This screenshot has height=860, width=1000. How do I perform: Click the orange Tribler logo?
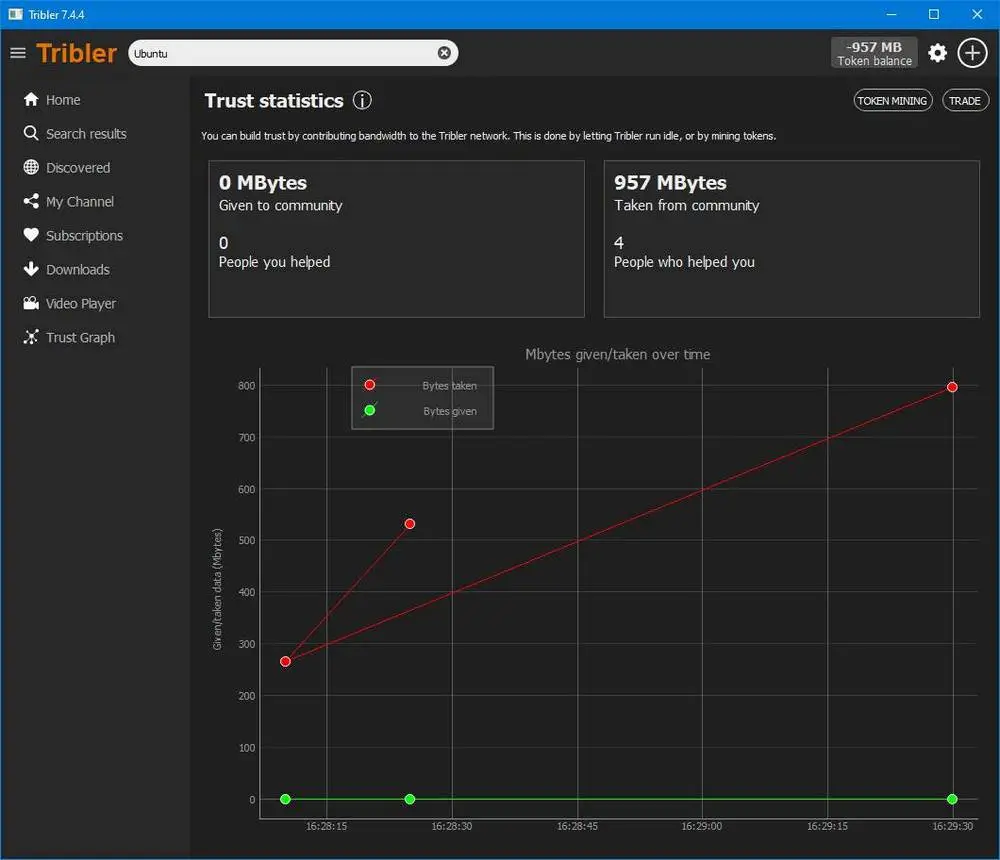click(77, 53)
